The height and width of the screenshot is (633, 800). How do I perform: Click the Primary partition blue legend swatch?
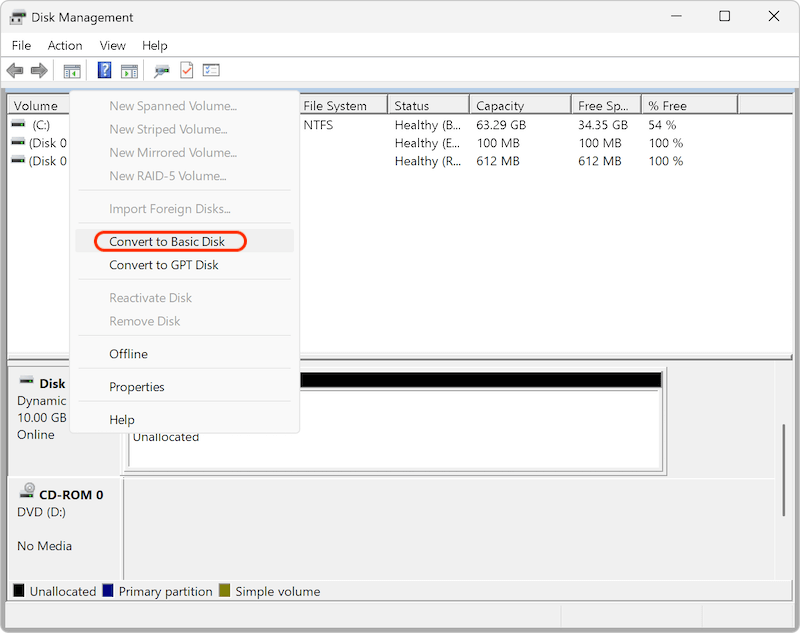(x=109, y=591)
